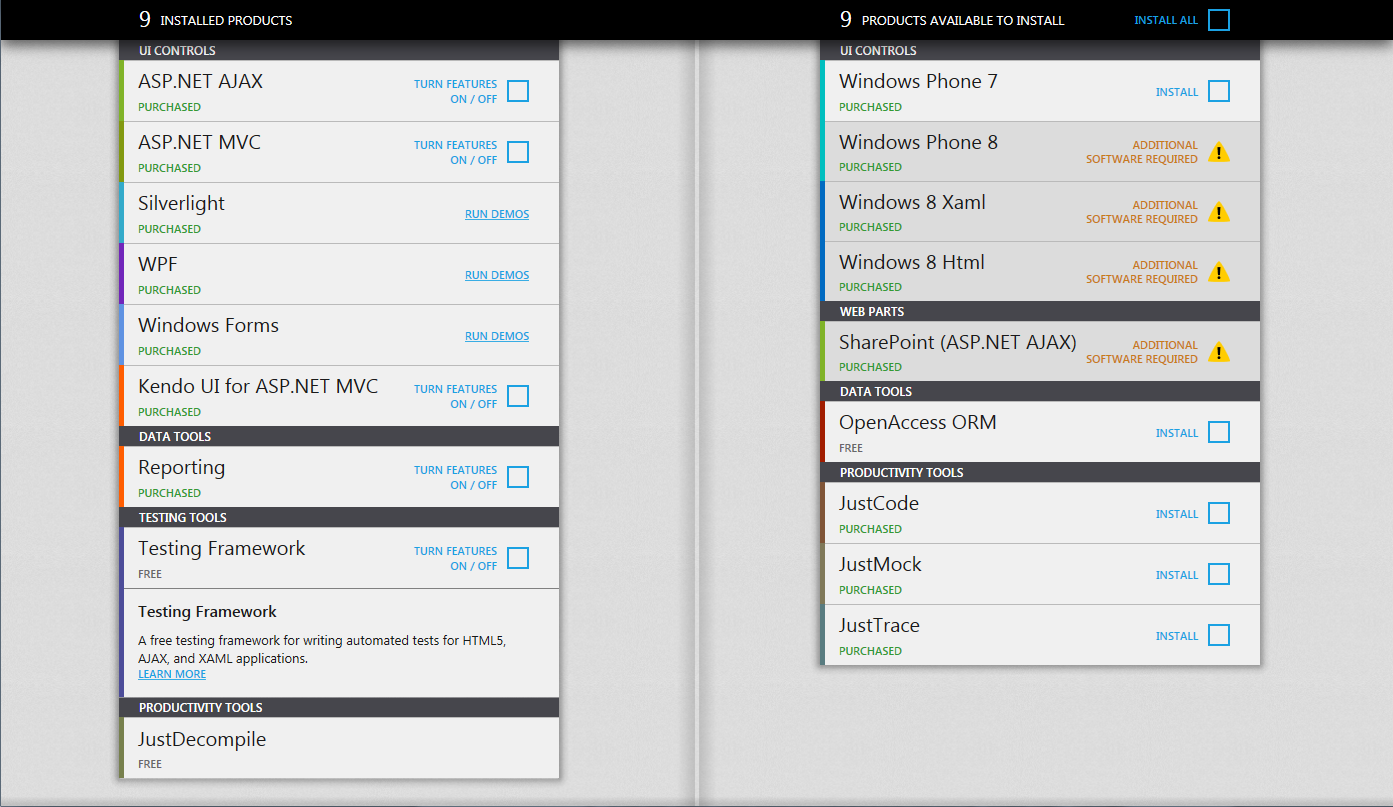Click the Windows Phone 7 product name
The width and height of the screenshot is (1393, 807).
click(918, 81)
